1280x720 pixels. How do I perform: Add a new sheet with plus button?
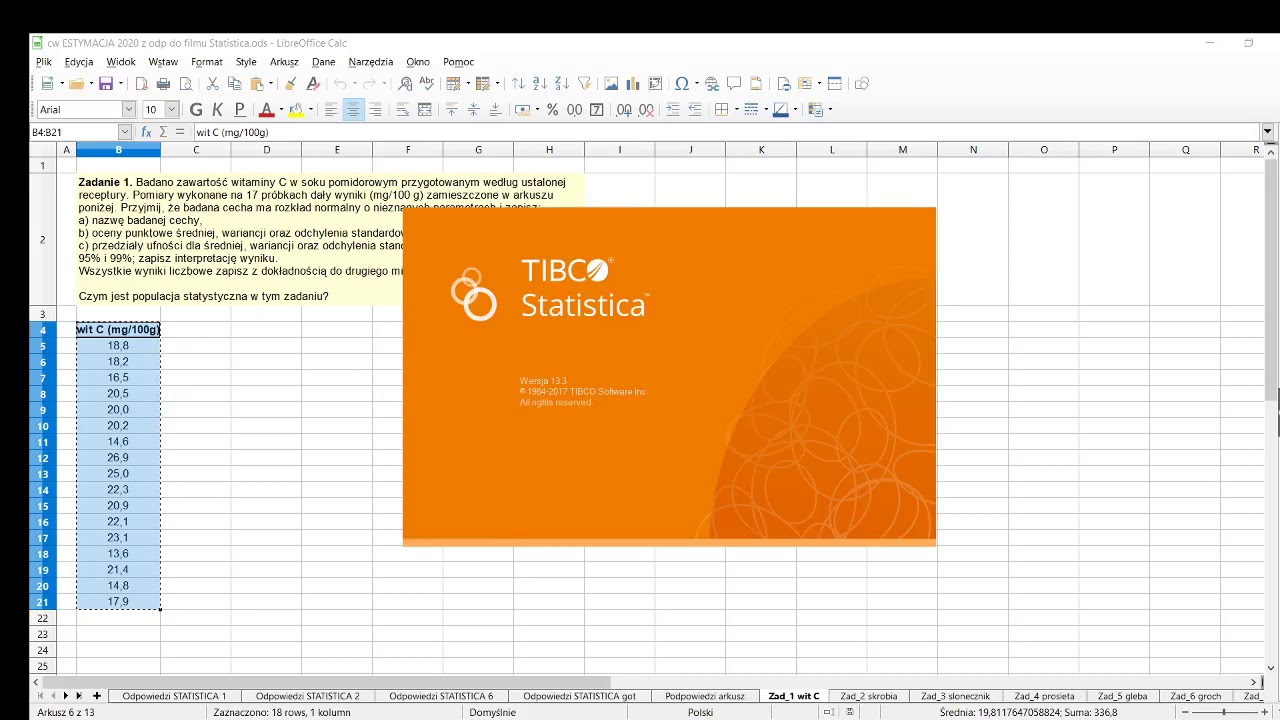point(97,696)
